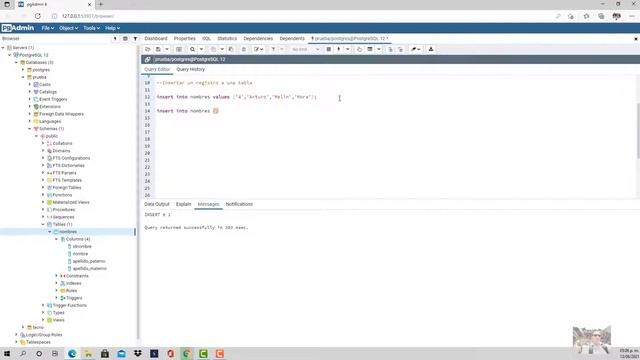Open the Help menu
This screenshot has height=360, width=640.
[112, 28]
